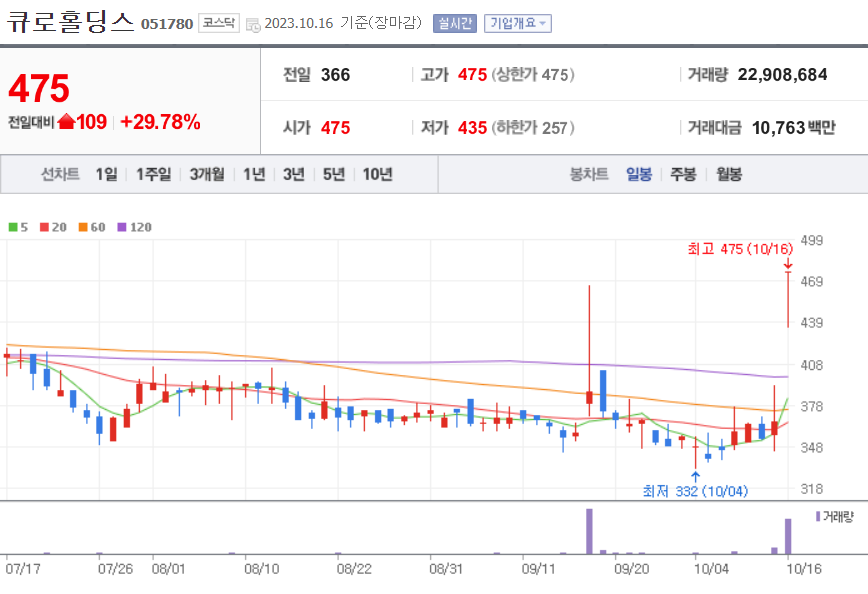Viewport: 868px width, 594px height.
Task: Click the 상한가 475 upper limit text
Action: click(533, 75)
